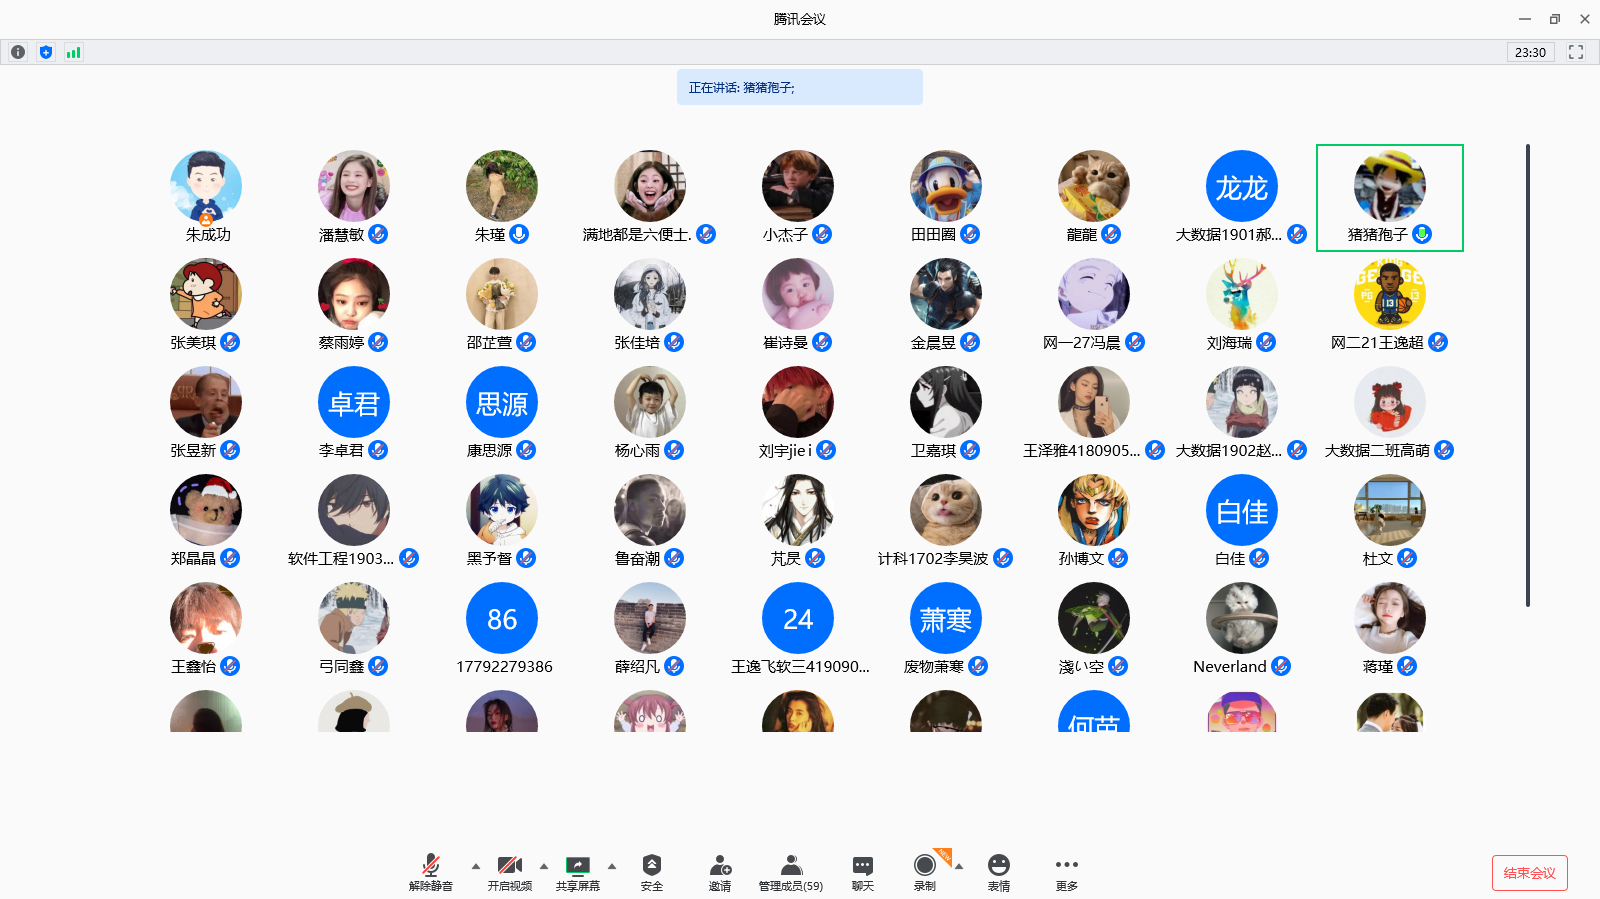
Task: Click the red 结束会议 button
Action: (x=1529, y=873)
